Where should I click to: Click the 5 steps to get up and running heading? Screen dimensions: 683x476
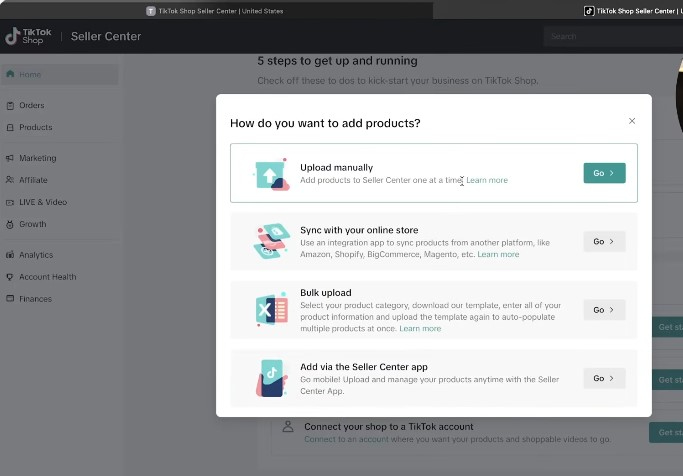(x=337, y=61)
